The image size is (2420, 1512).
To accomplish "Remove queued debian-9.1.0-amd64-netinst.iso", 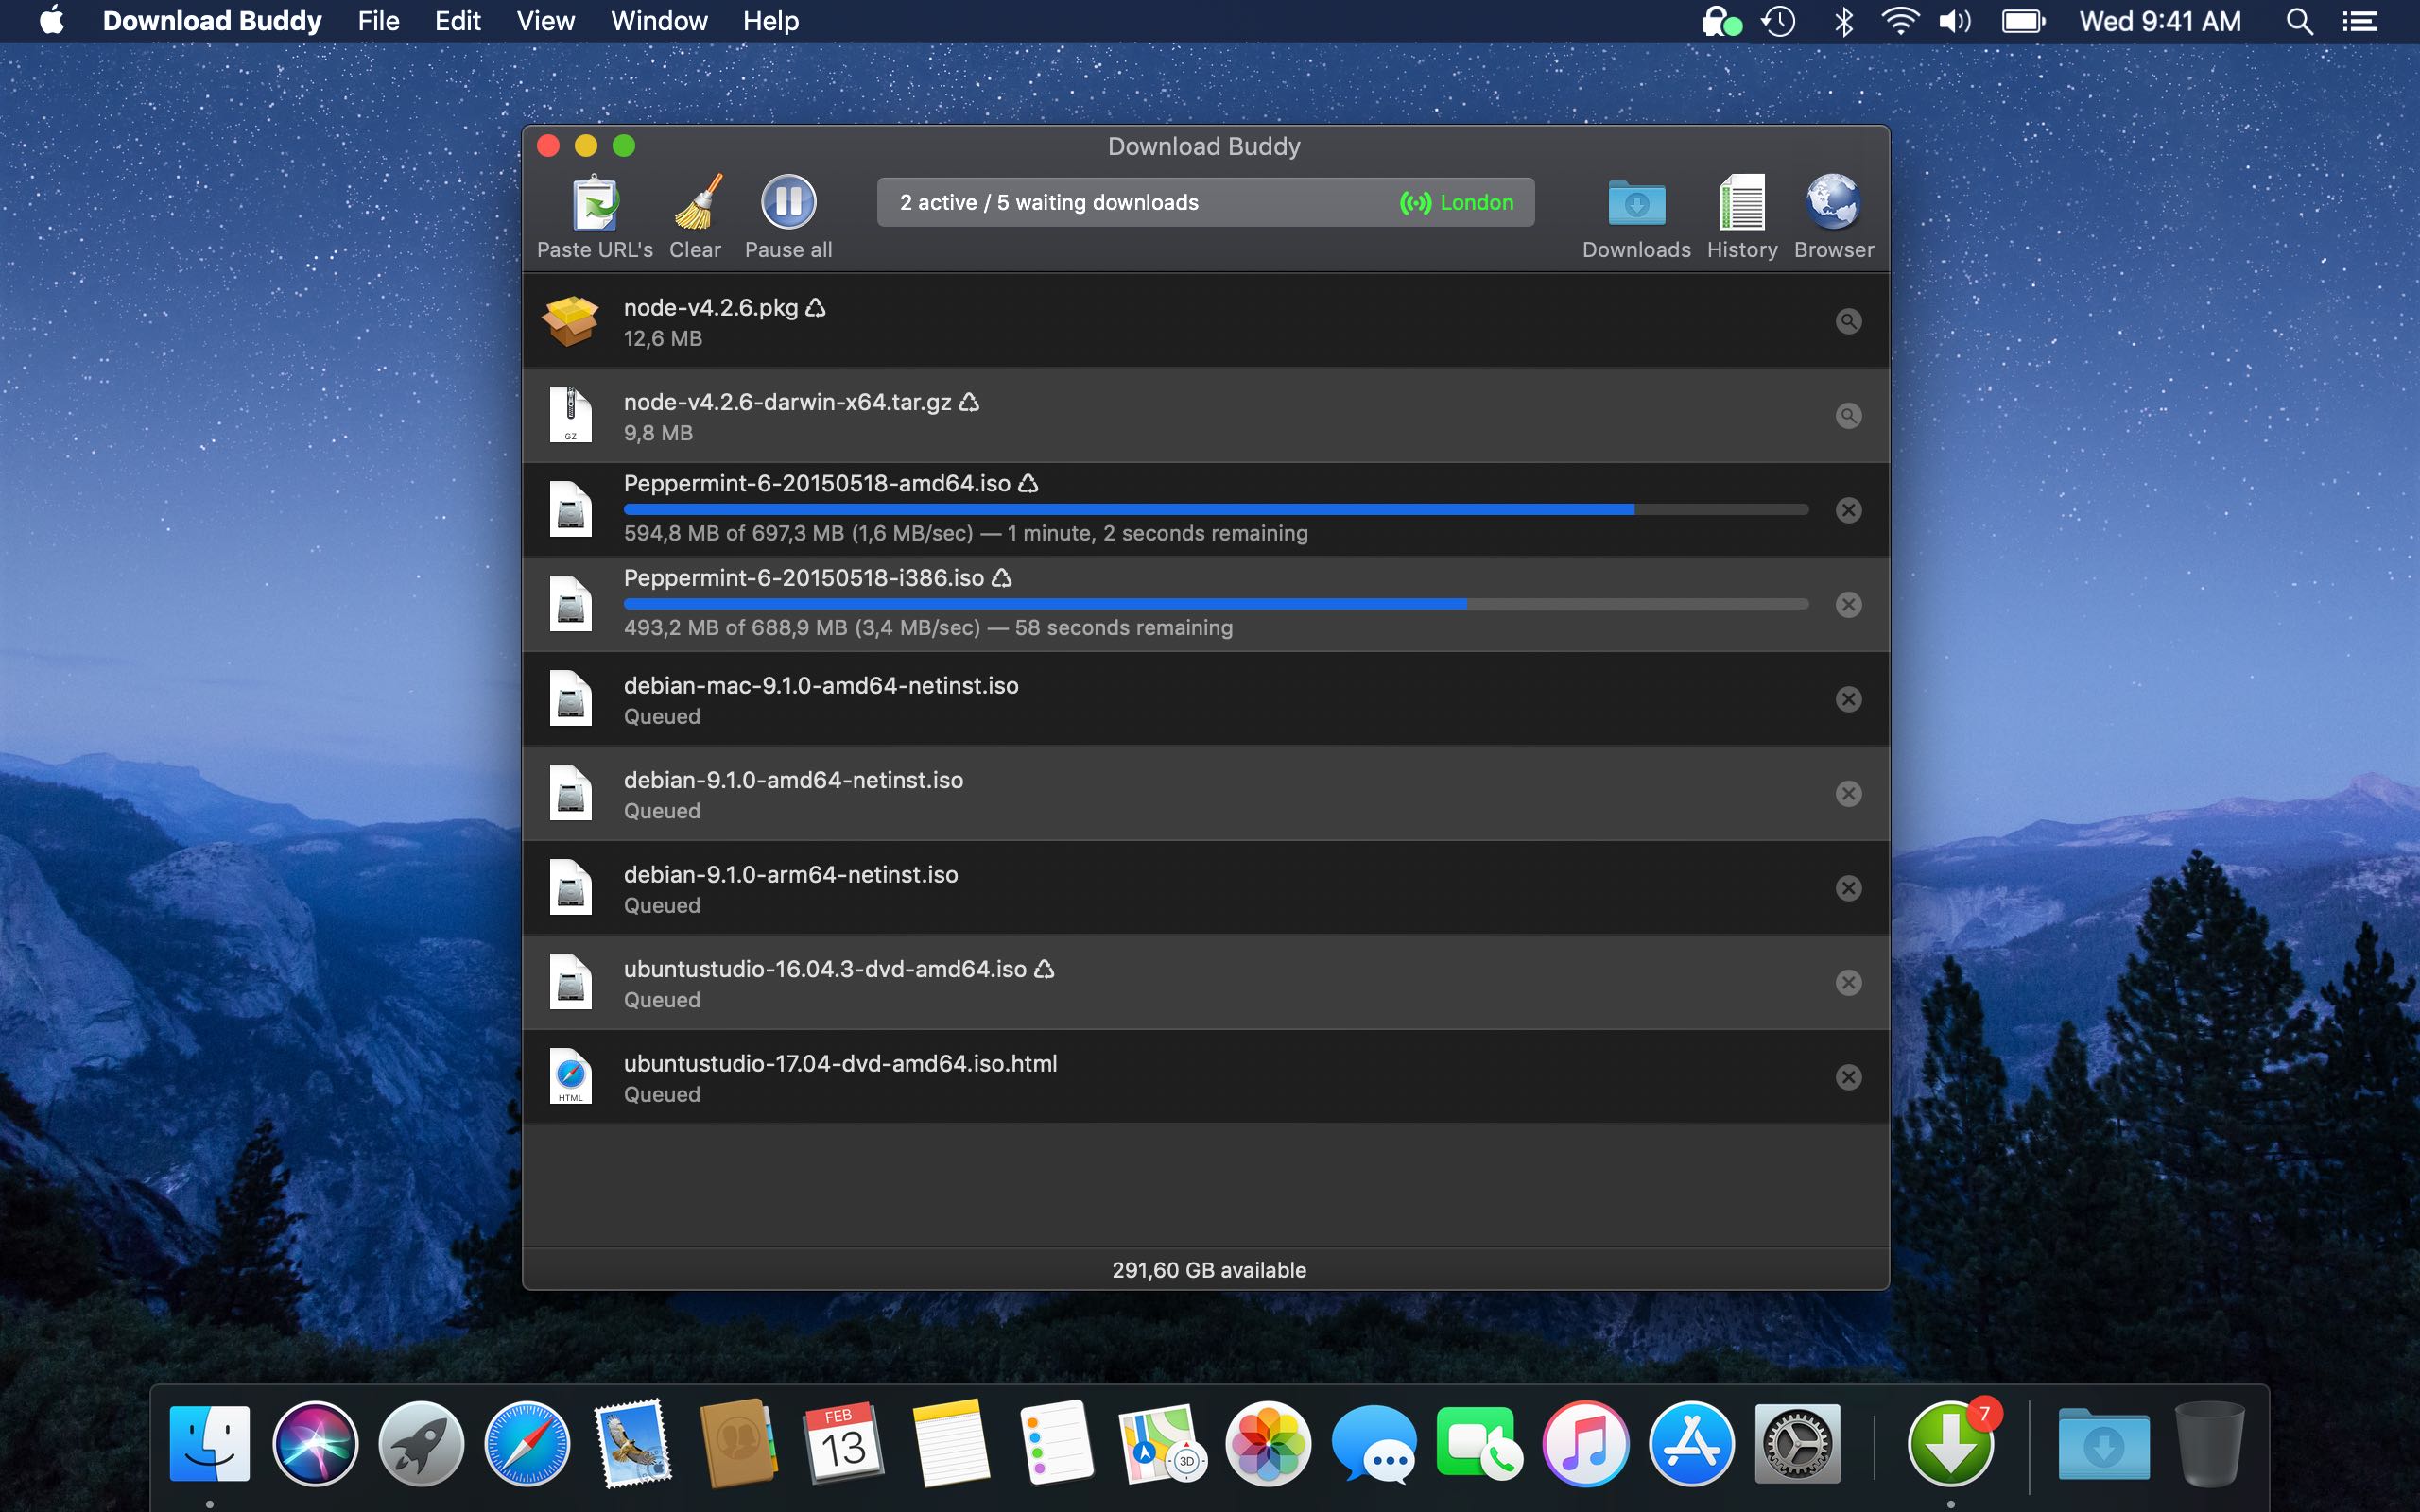I will pos(1848,794).
